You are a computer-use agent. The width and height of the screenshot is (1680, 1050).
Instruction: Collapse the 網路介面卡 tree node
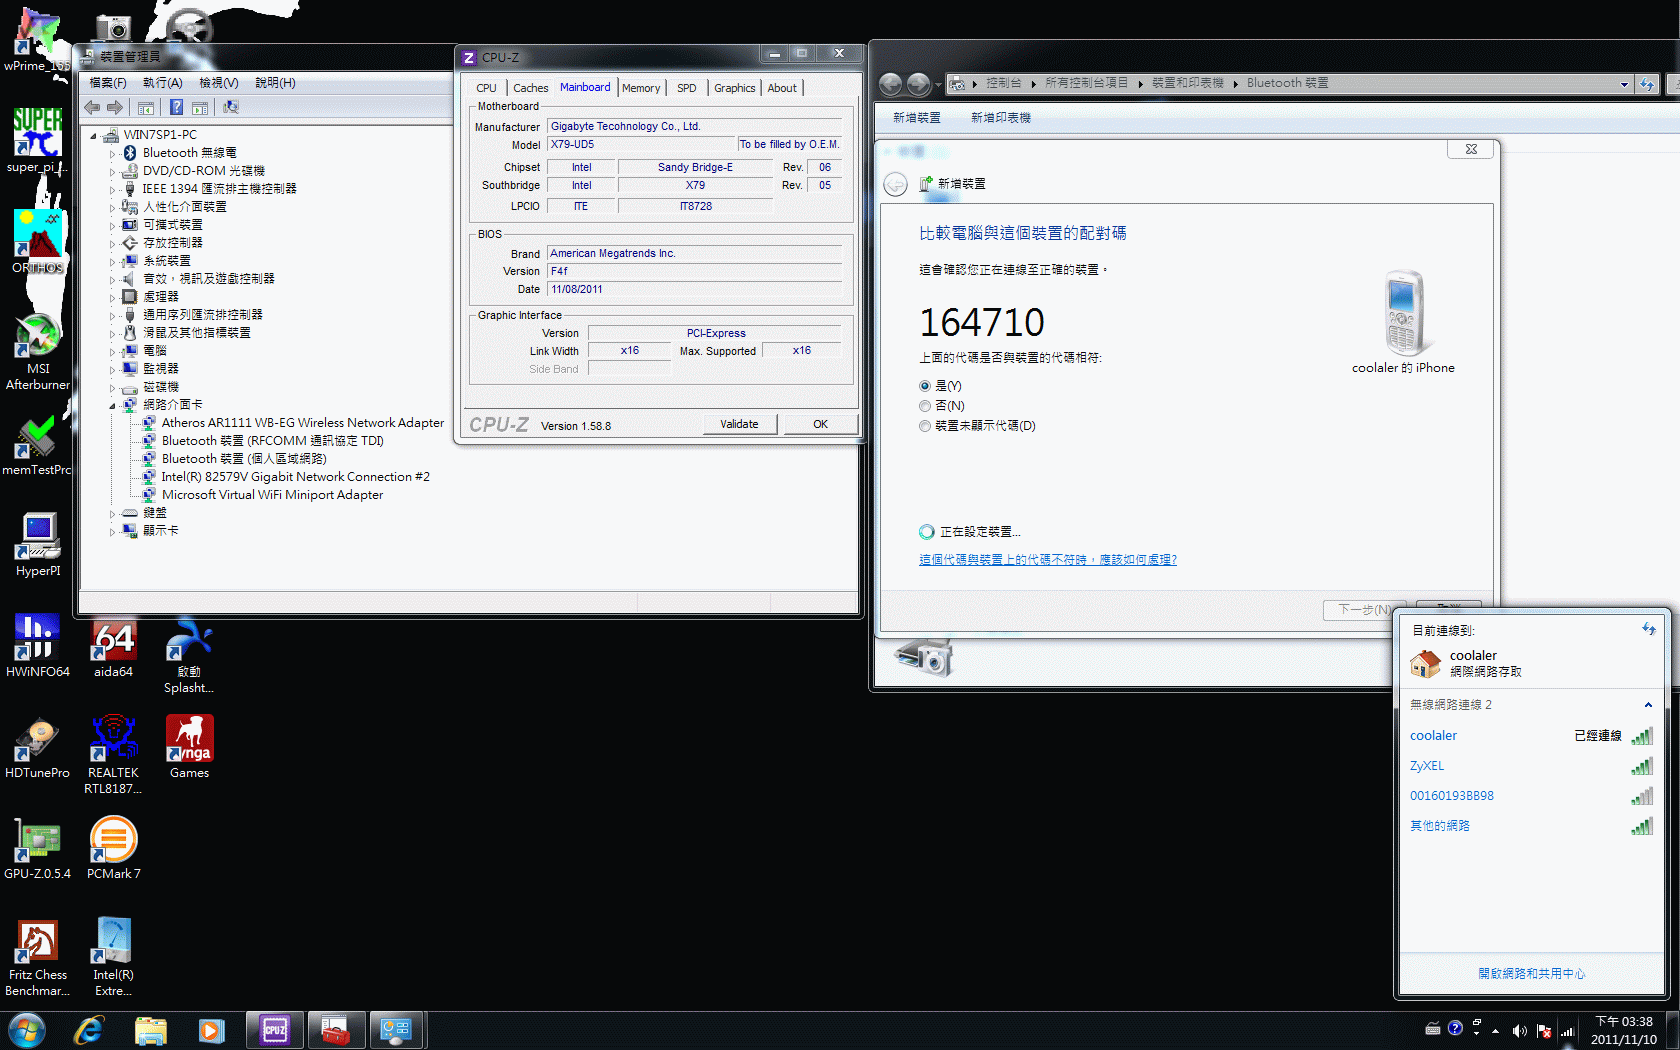[112, 406]
